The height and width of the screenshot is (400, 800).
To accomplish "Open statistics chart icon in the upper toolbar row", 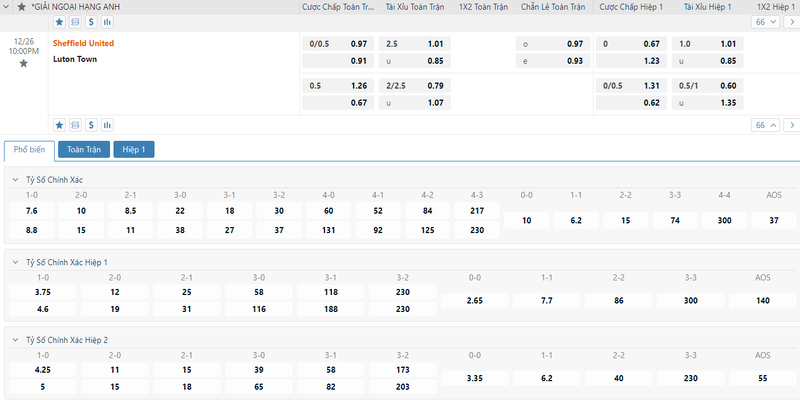I will pos(107,22).
